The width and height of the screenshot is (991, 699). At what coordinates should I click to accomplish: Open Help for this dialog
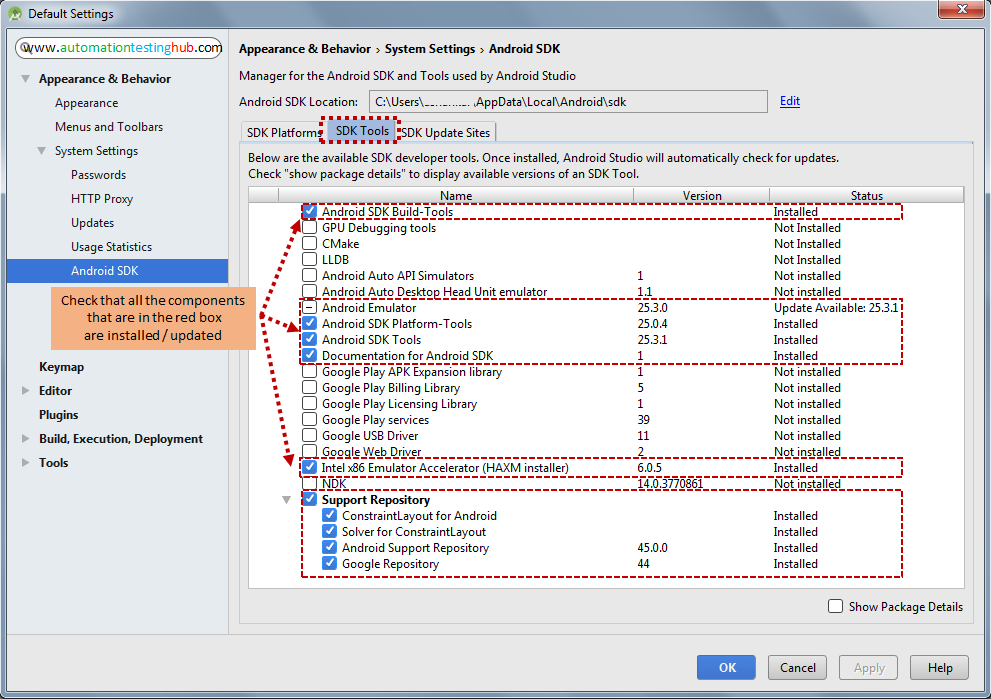[x=939, y=667]
